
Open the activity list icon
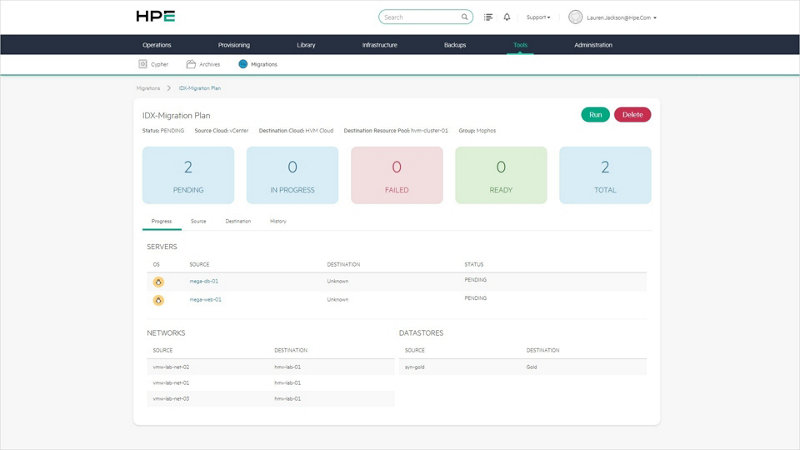click(488, 17)
